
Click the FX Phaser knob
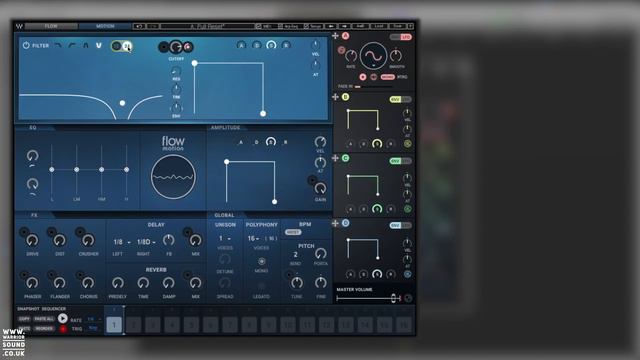tap(32, 282)
